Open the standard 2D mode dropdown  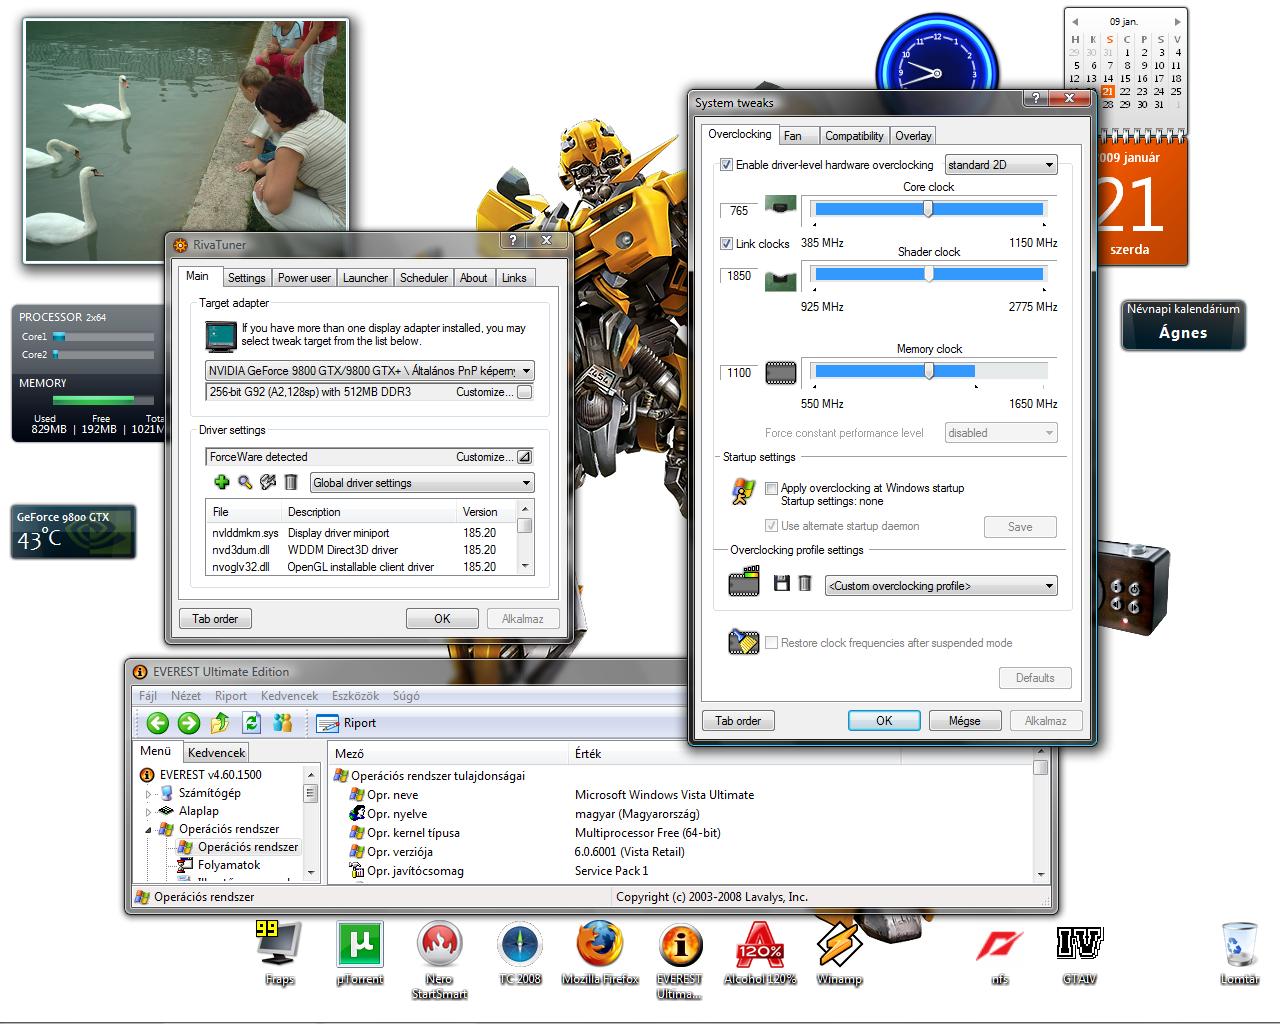point(1000,165)
